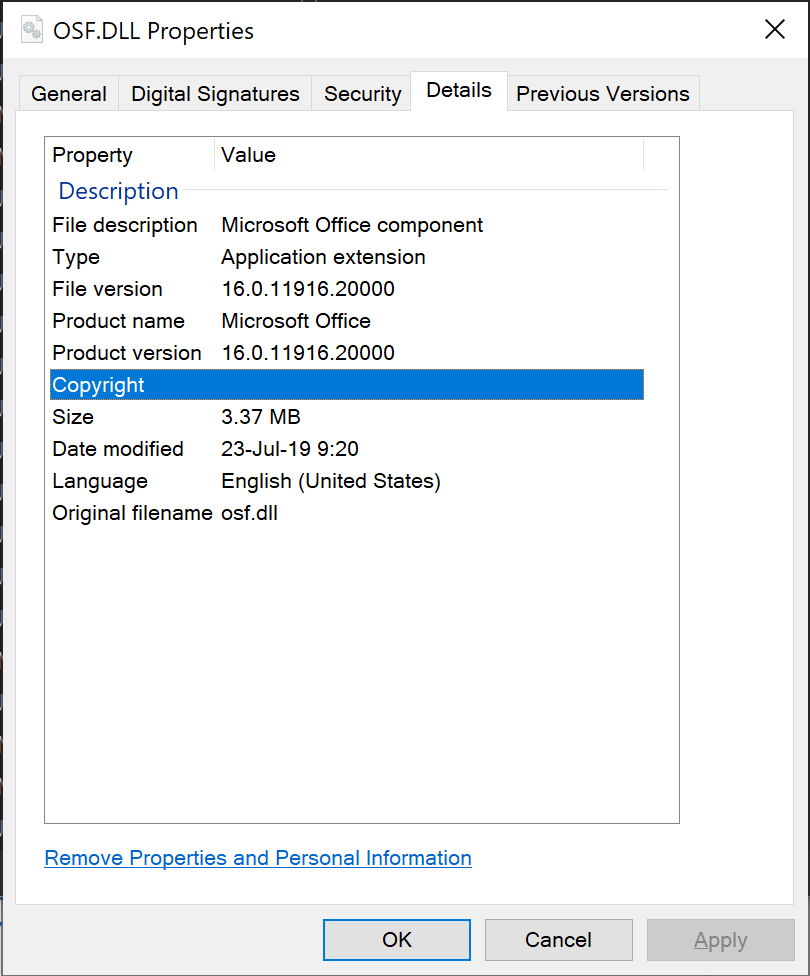Open Remove Properties and Personal Information link
Screen dimensions: 810x976
point(258,858)
